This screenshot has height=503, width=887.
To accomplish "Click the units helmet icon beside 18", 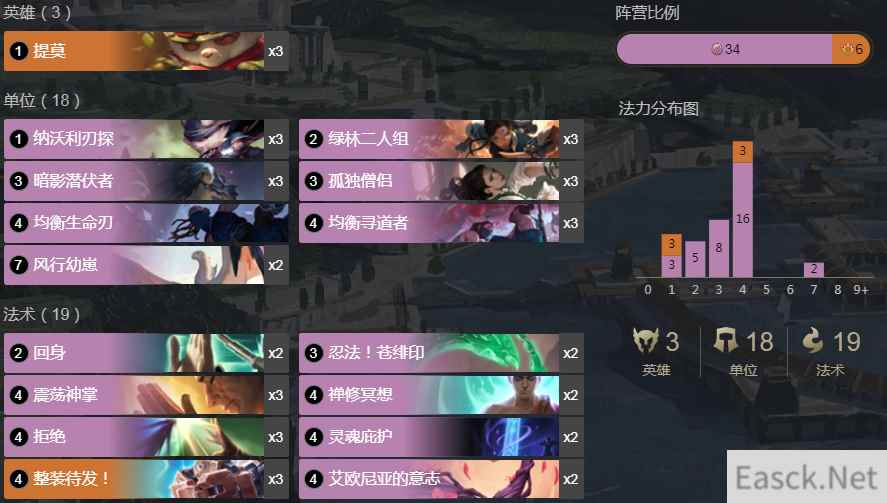I will 725,341.
